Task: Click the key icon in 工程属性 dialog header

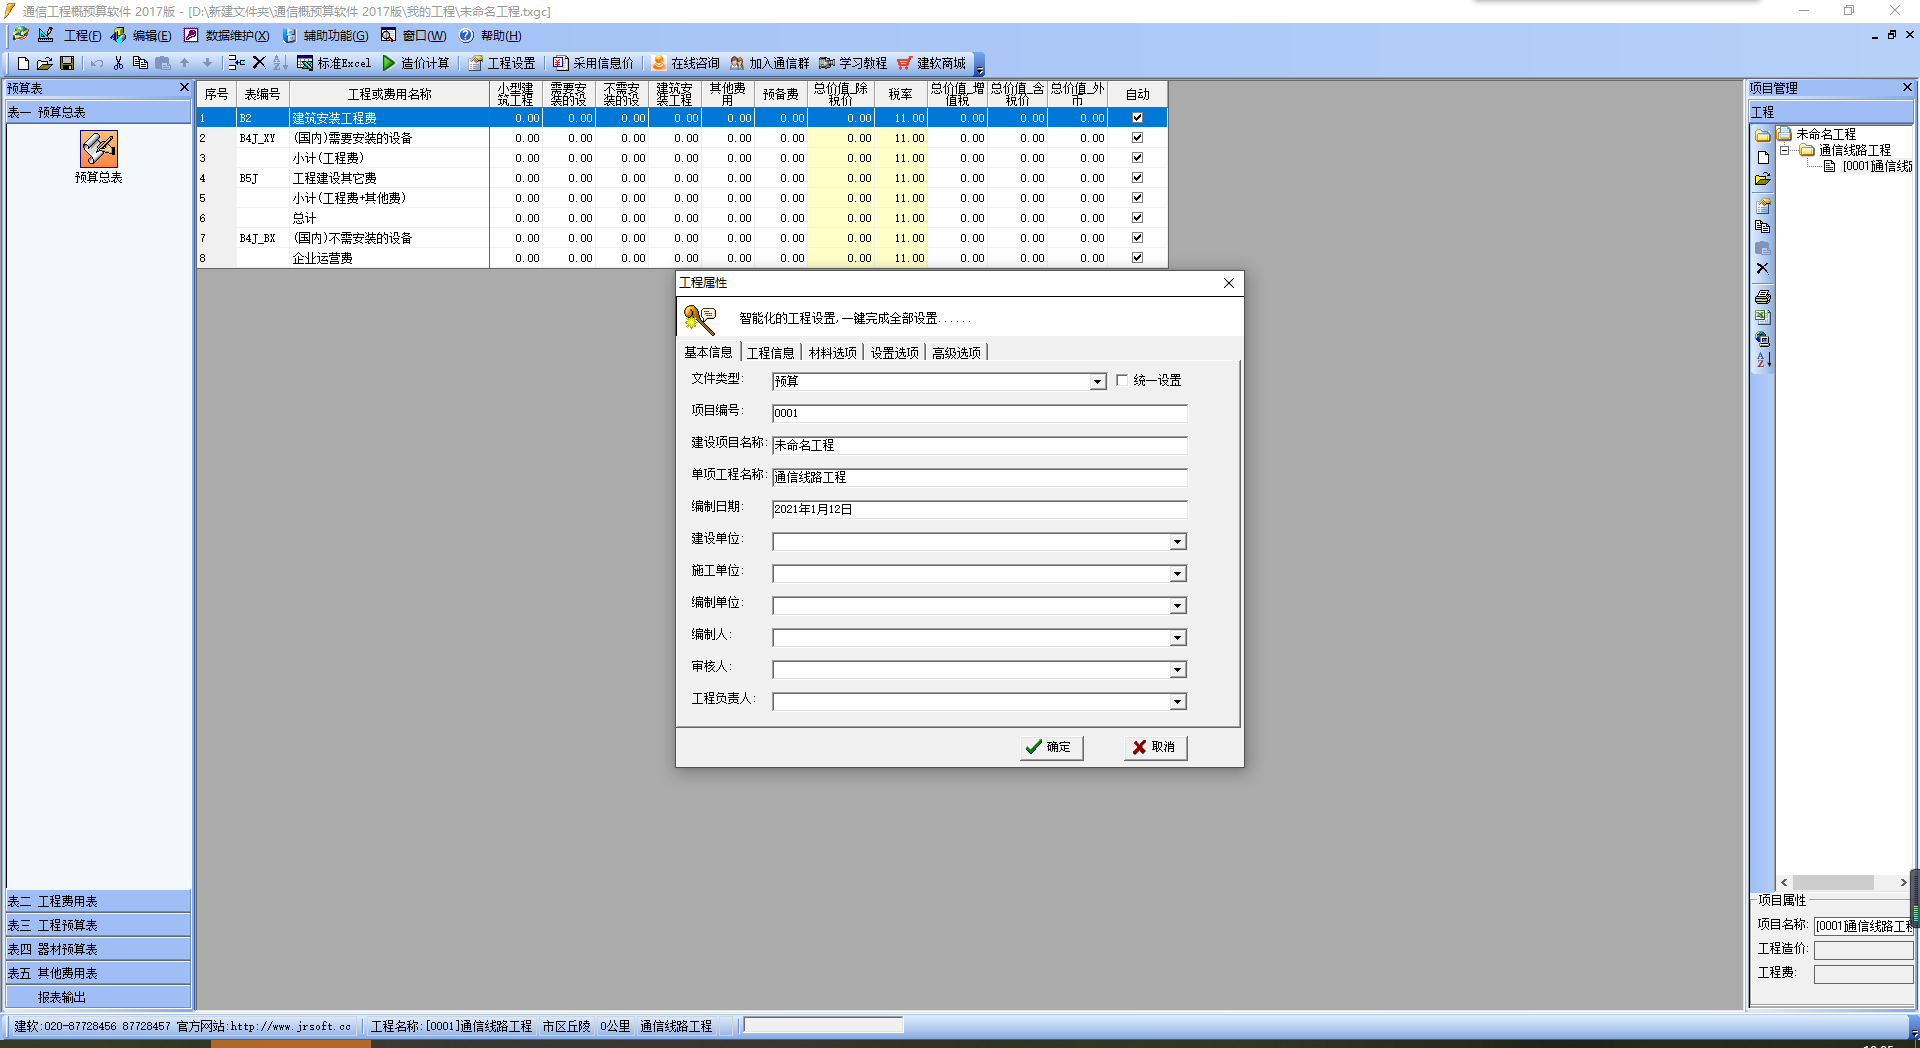Action: (700, 319)
